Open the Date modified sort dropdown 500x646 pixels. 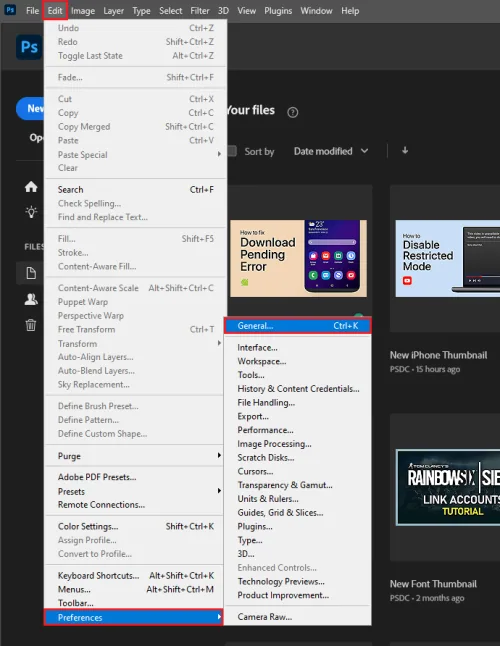331,151
